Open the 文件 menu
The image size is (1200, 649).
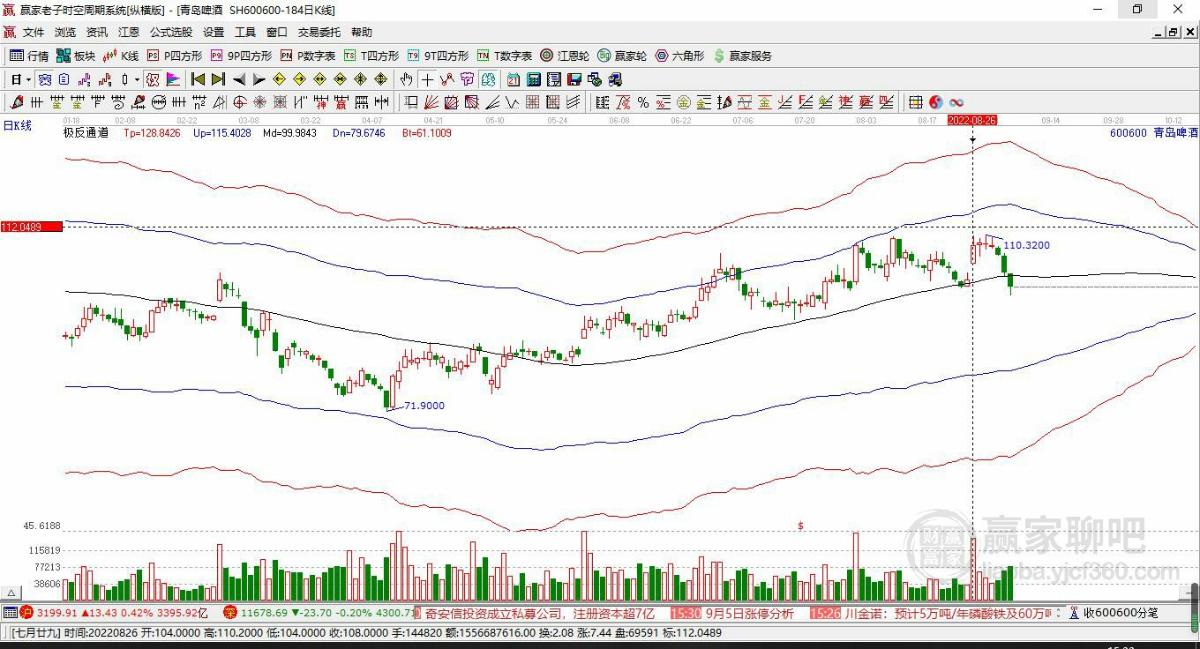pyautogui.click(x=33, y=32)
